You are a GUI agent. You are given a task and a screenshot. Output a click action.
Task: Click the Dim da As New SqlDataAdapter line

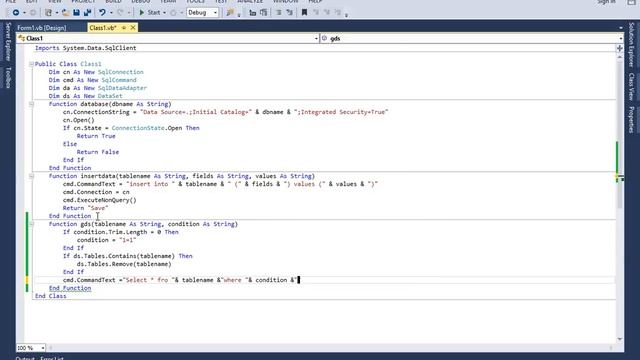pos(98,88)
